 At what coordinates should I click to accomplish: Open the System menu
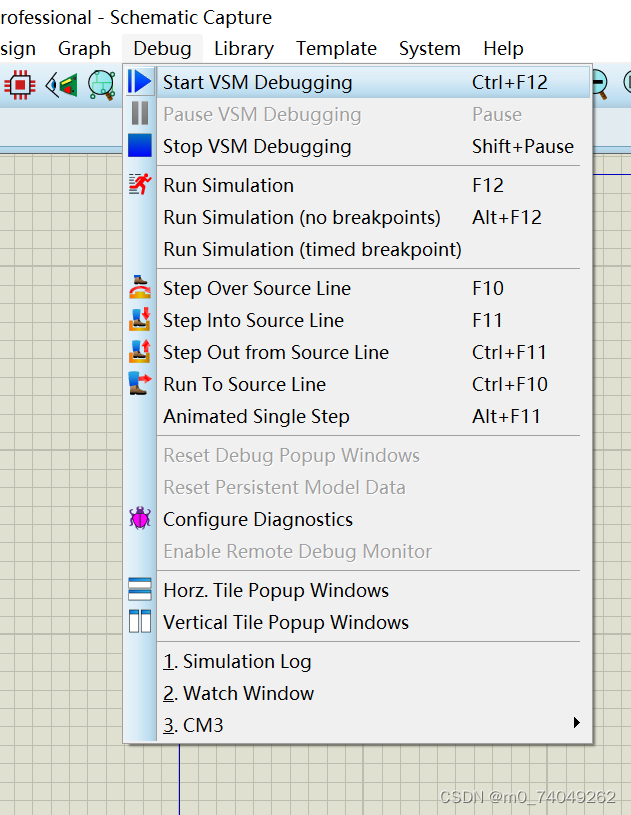pyautogui.click(x=429, y=48)
